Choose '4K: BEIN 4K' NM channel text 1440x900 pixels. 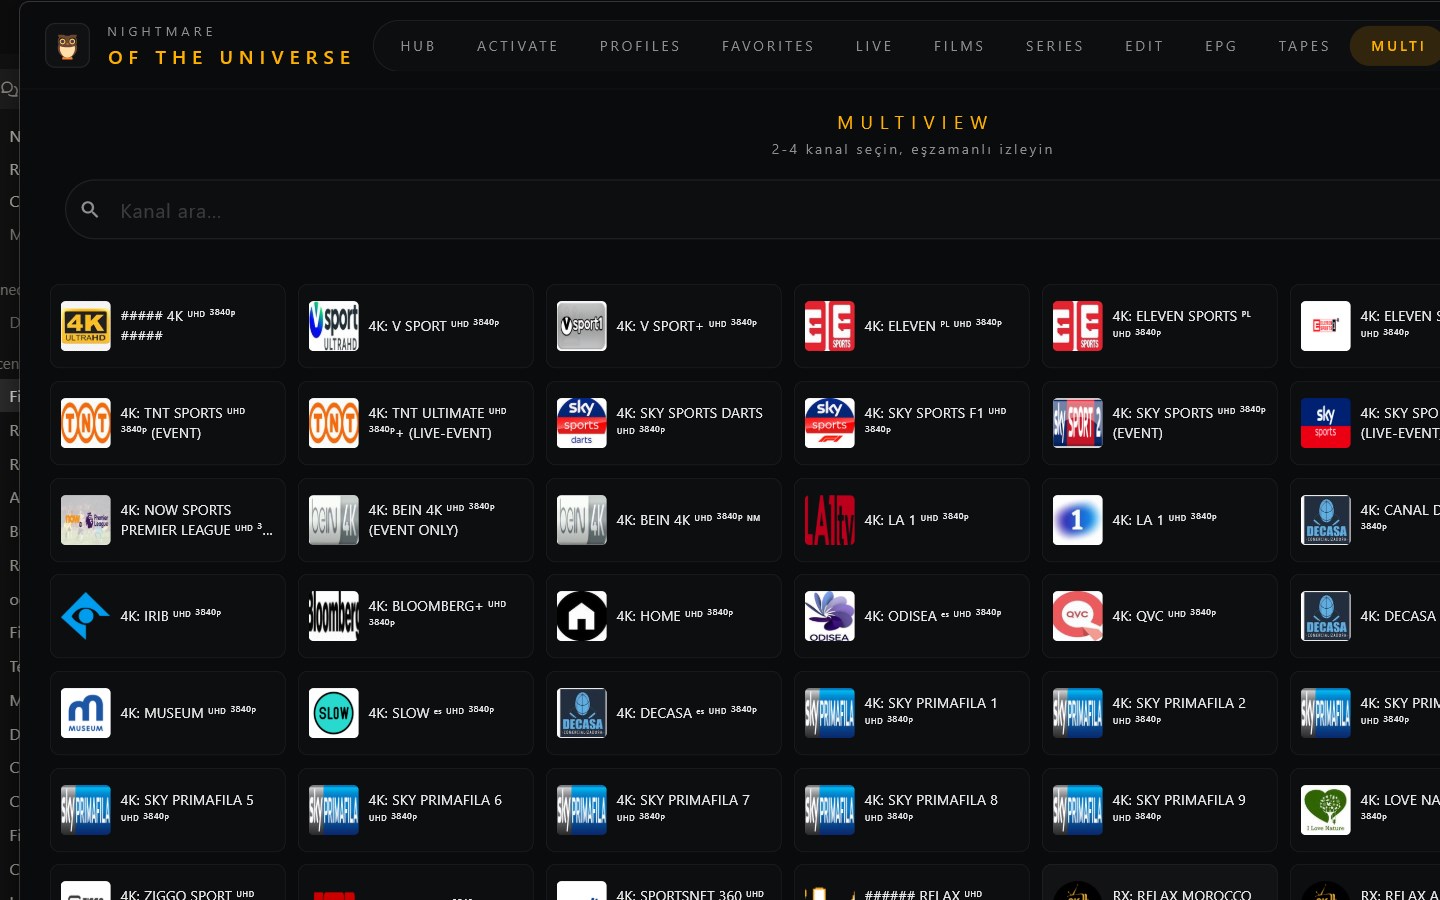(688, 520)
